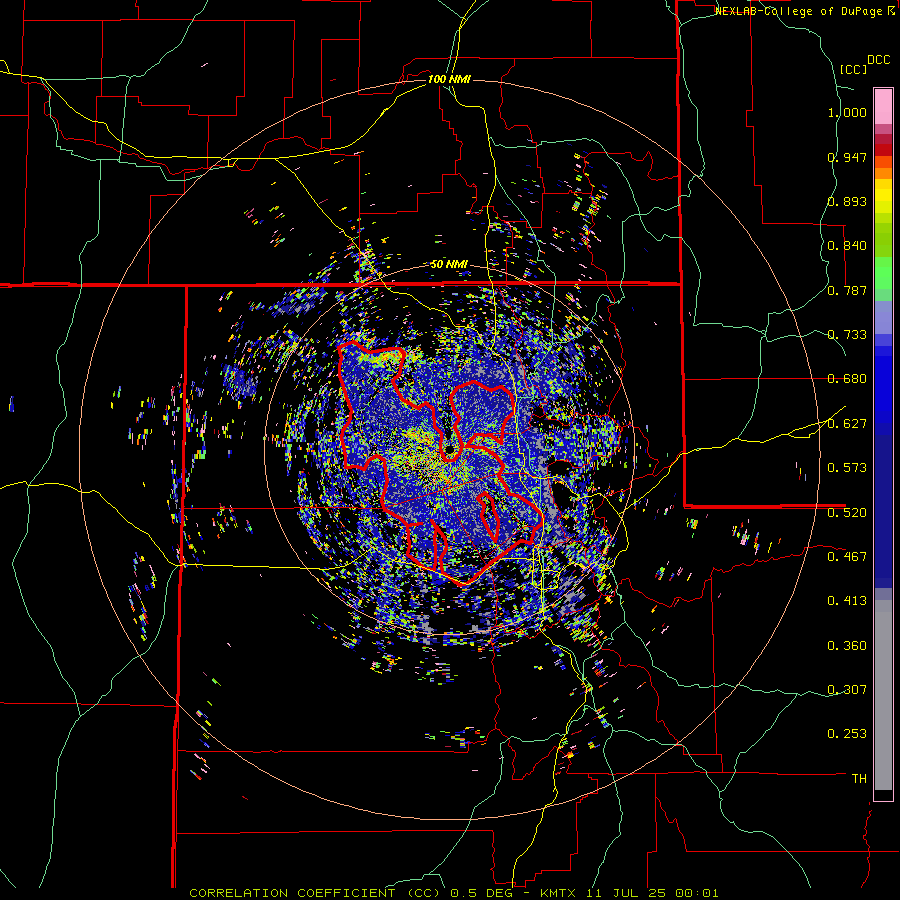Click the 100 NMI range ring label

pyautogui.click(x=449, y=79)
